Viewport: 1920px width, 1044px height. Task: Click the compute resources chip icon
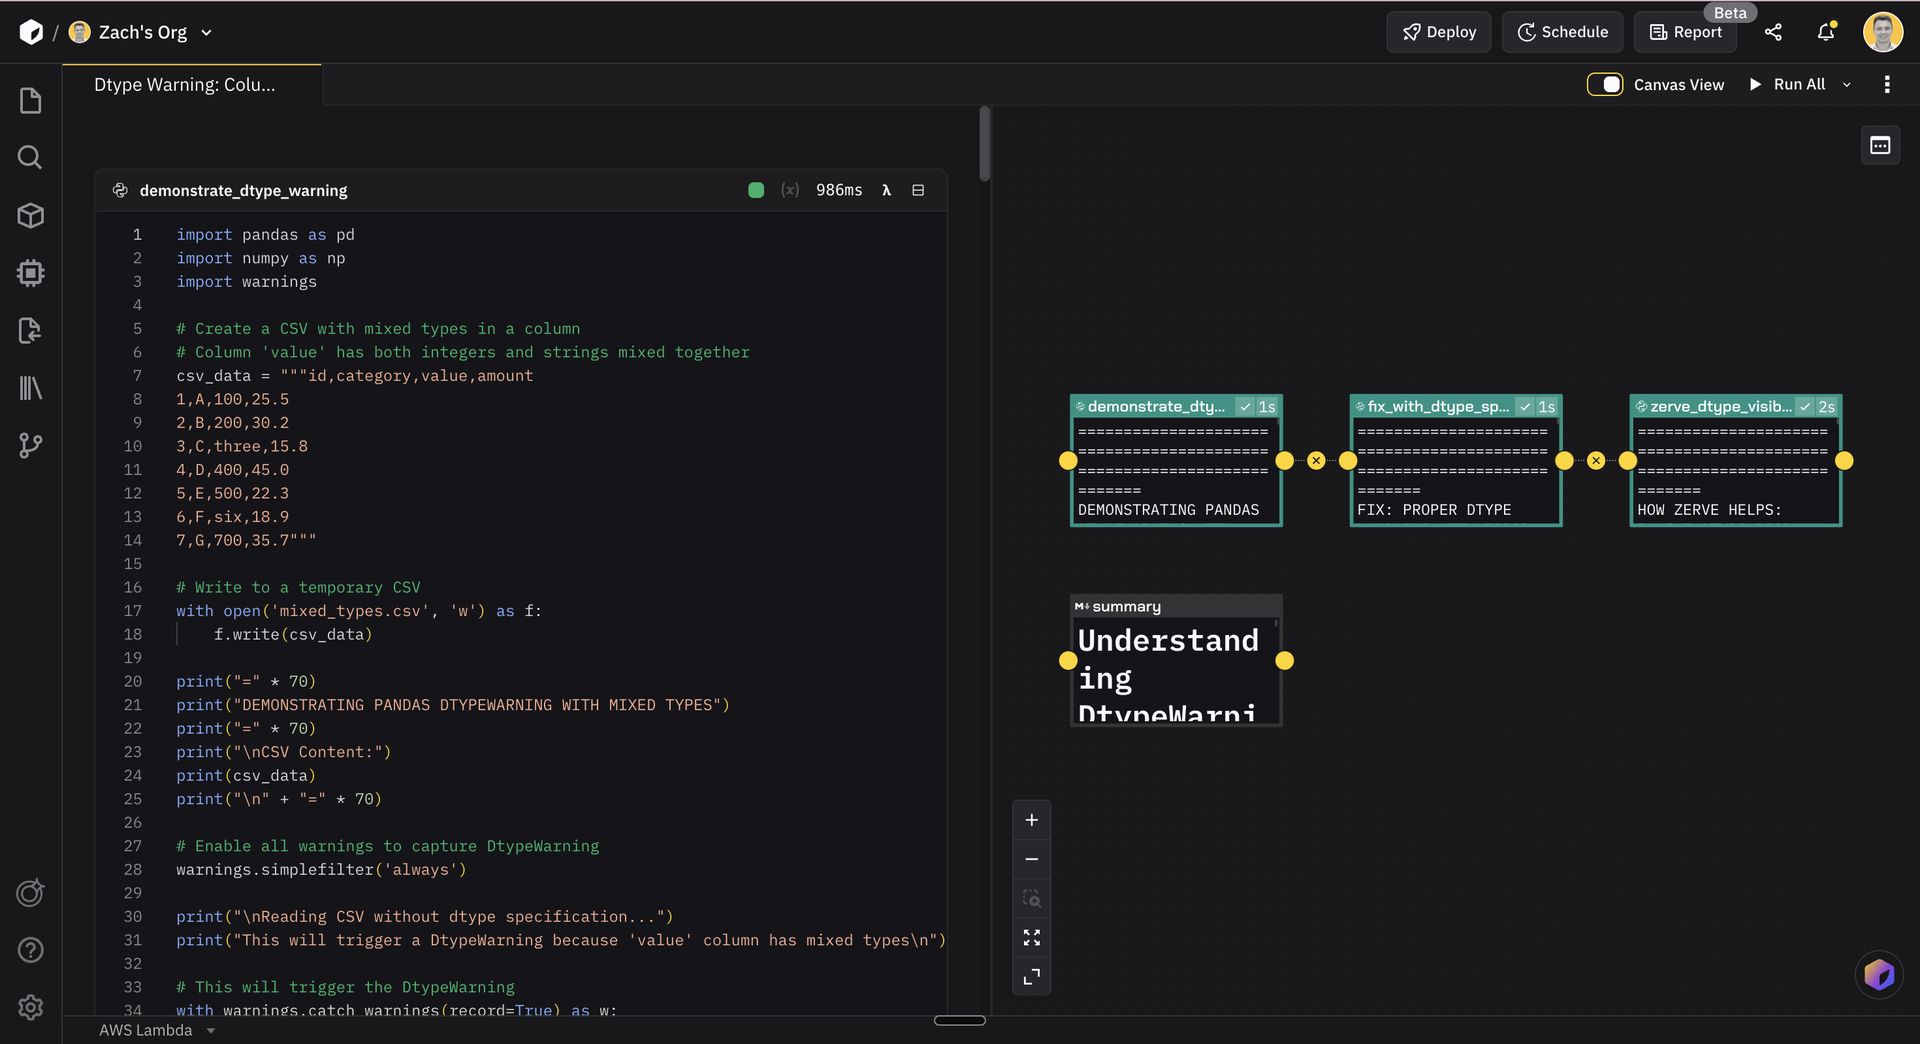pyautogui.click(x=30, y=273)
